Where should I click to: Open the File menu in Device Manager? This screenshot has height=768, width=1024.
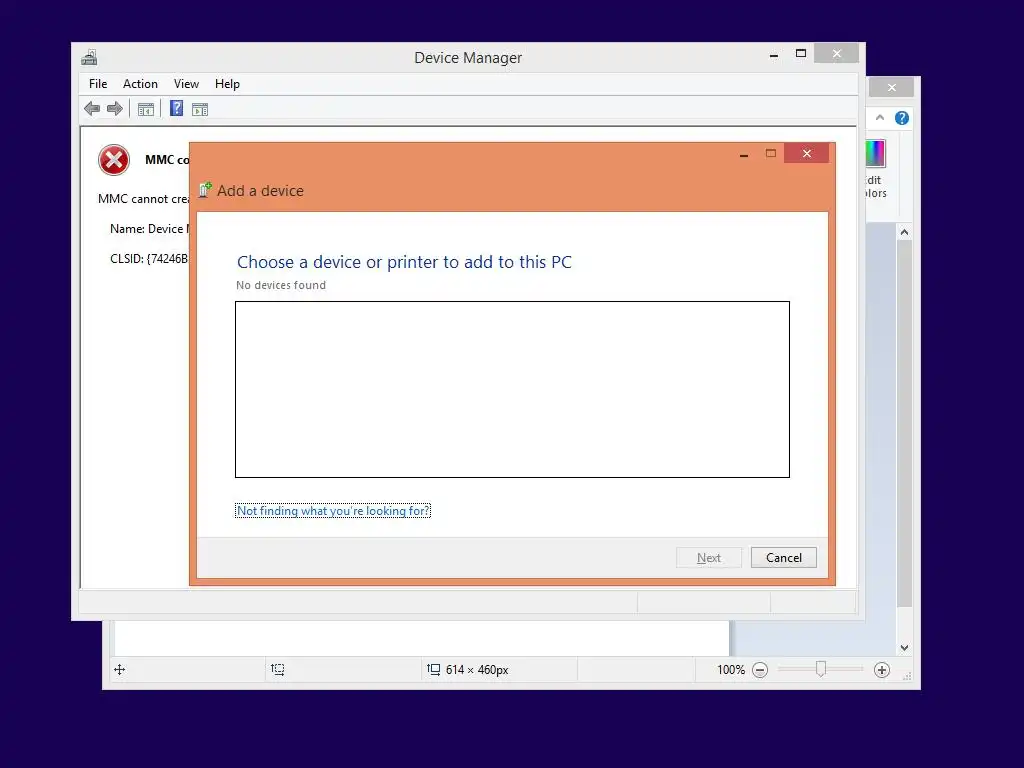pyautogui.click(x=98, y=84)
